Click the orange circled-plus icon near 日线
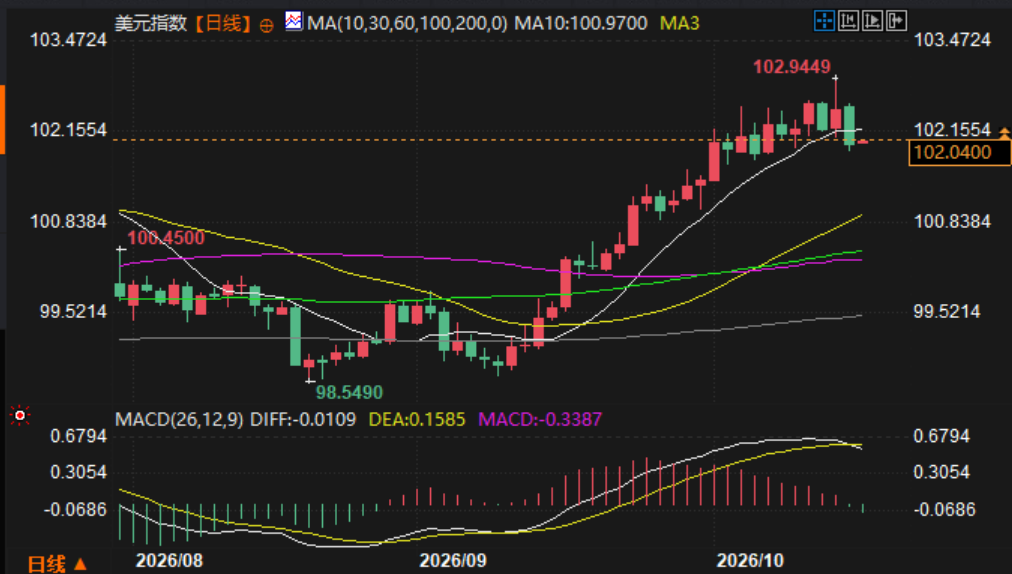 tap(266, 26)
